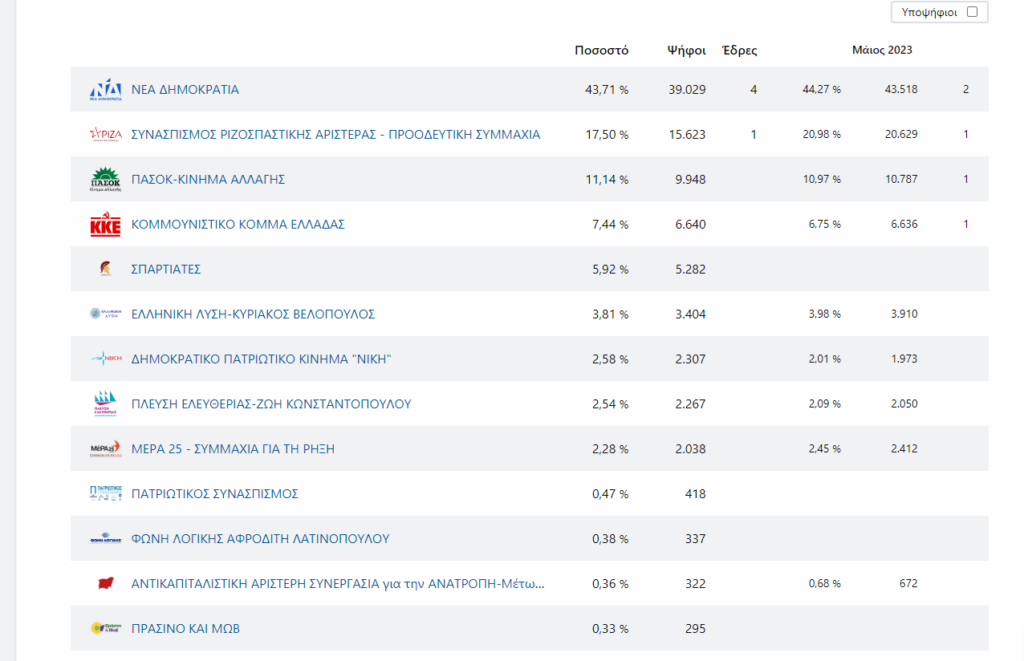Image resolution: width=1024 pixels, height=661 pixels.
Task: Click the 5.282 votes value
Action: 690,269
